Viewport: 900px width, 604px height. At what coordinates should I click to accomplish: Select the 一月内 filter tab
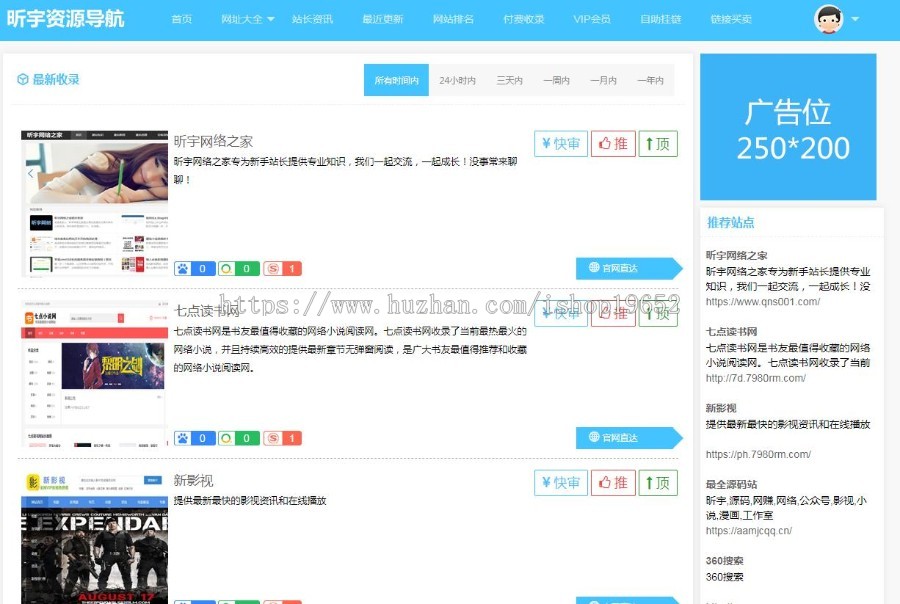603,80
